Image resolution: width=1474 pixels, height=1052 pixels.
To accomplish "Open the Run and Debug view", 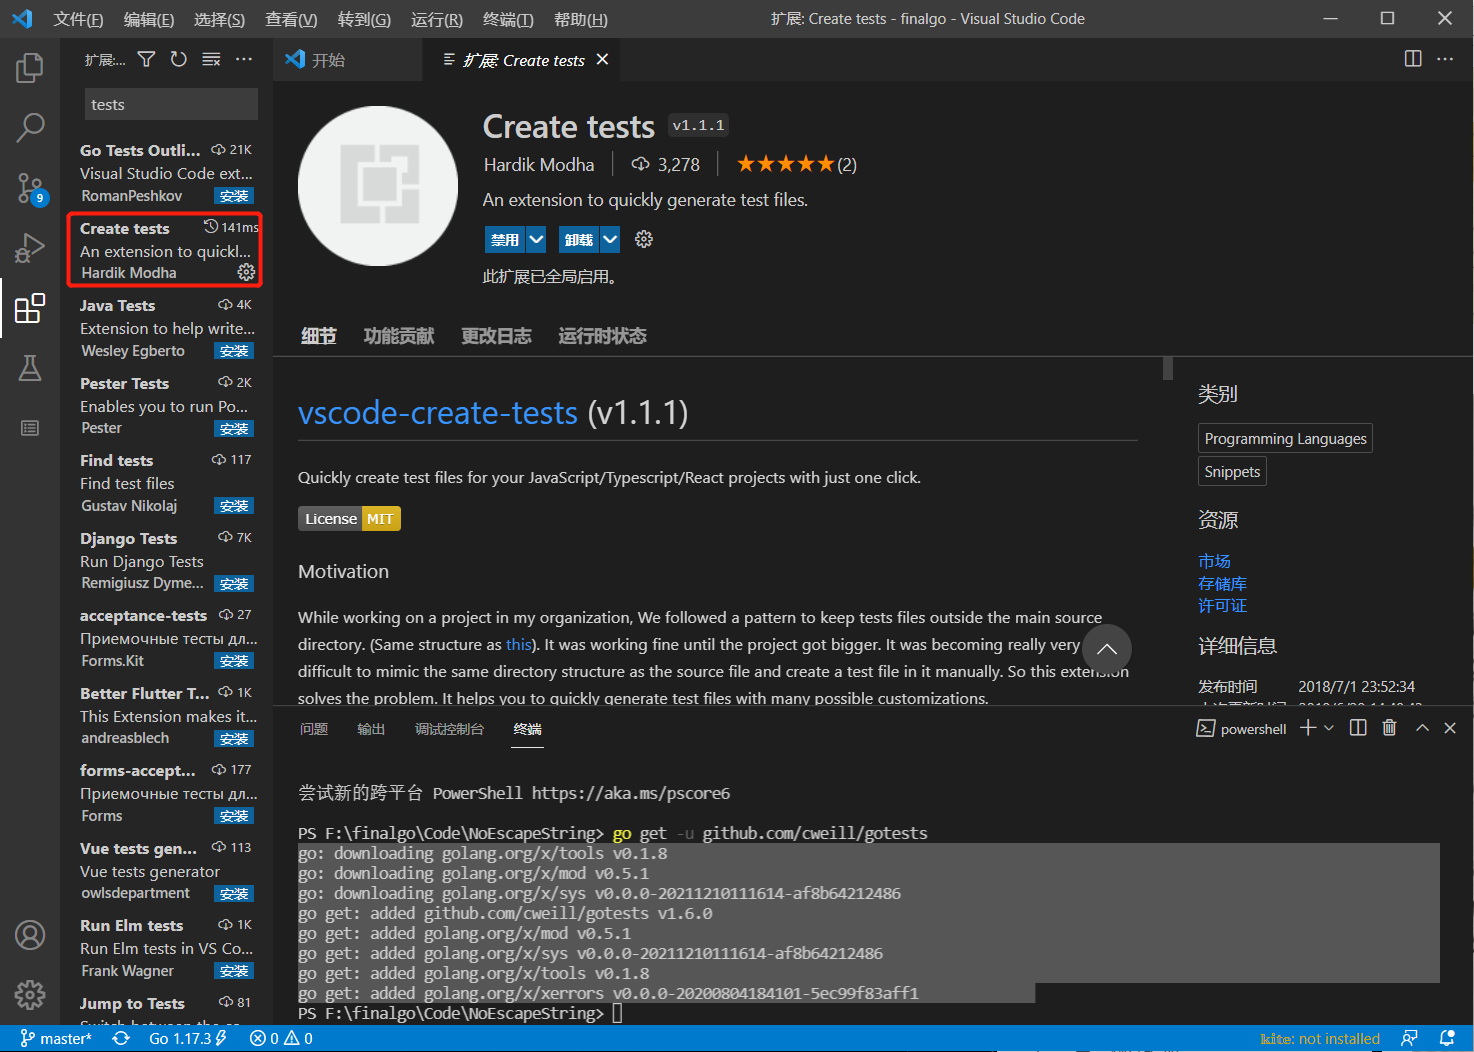I will click(x=30, y=247).
